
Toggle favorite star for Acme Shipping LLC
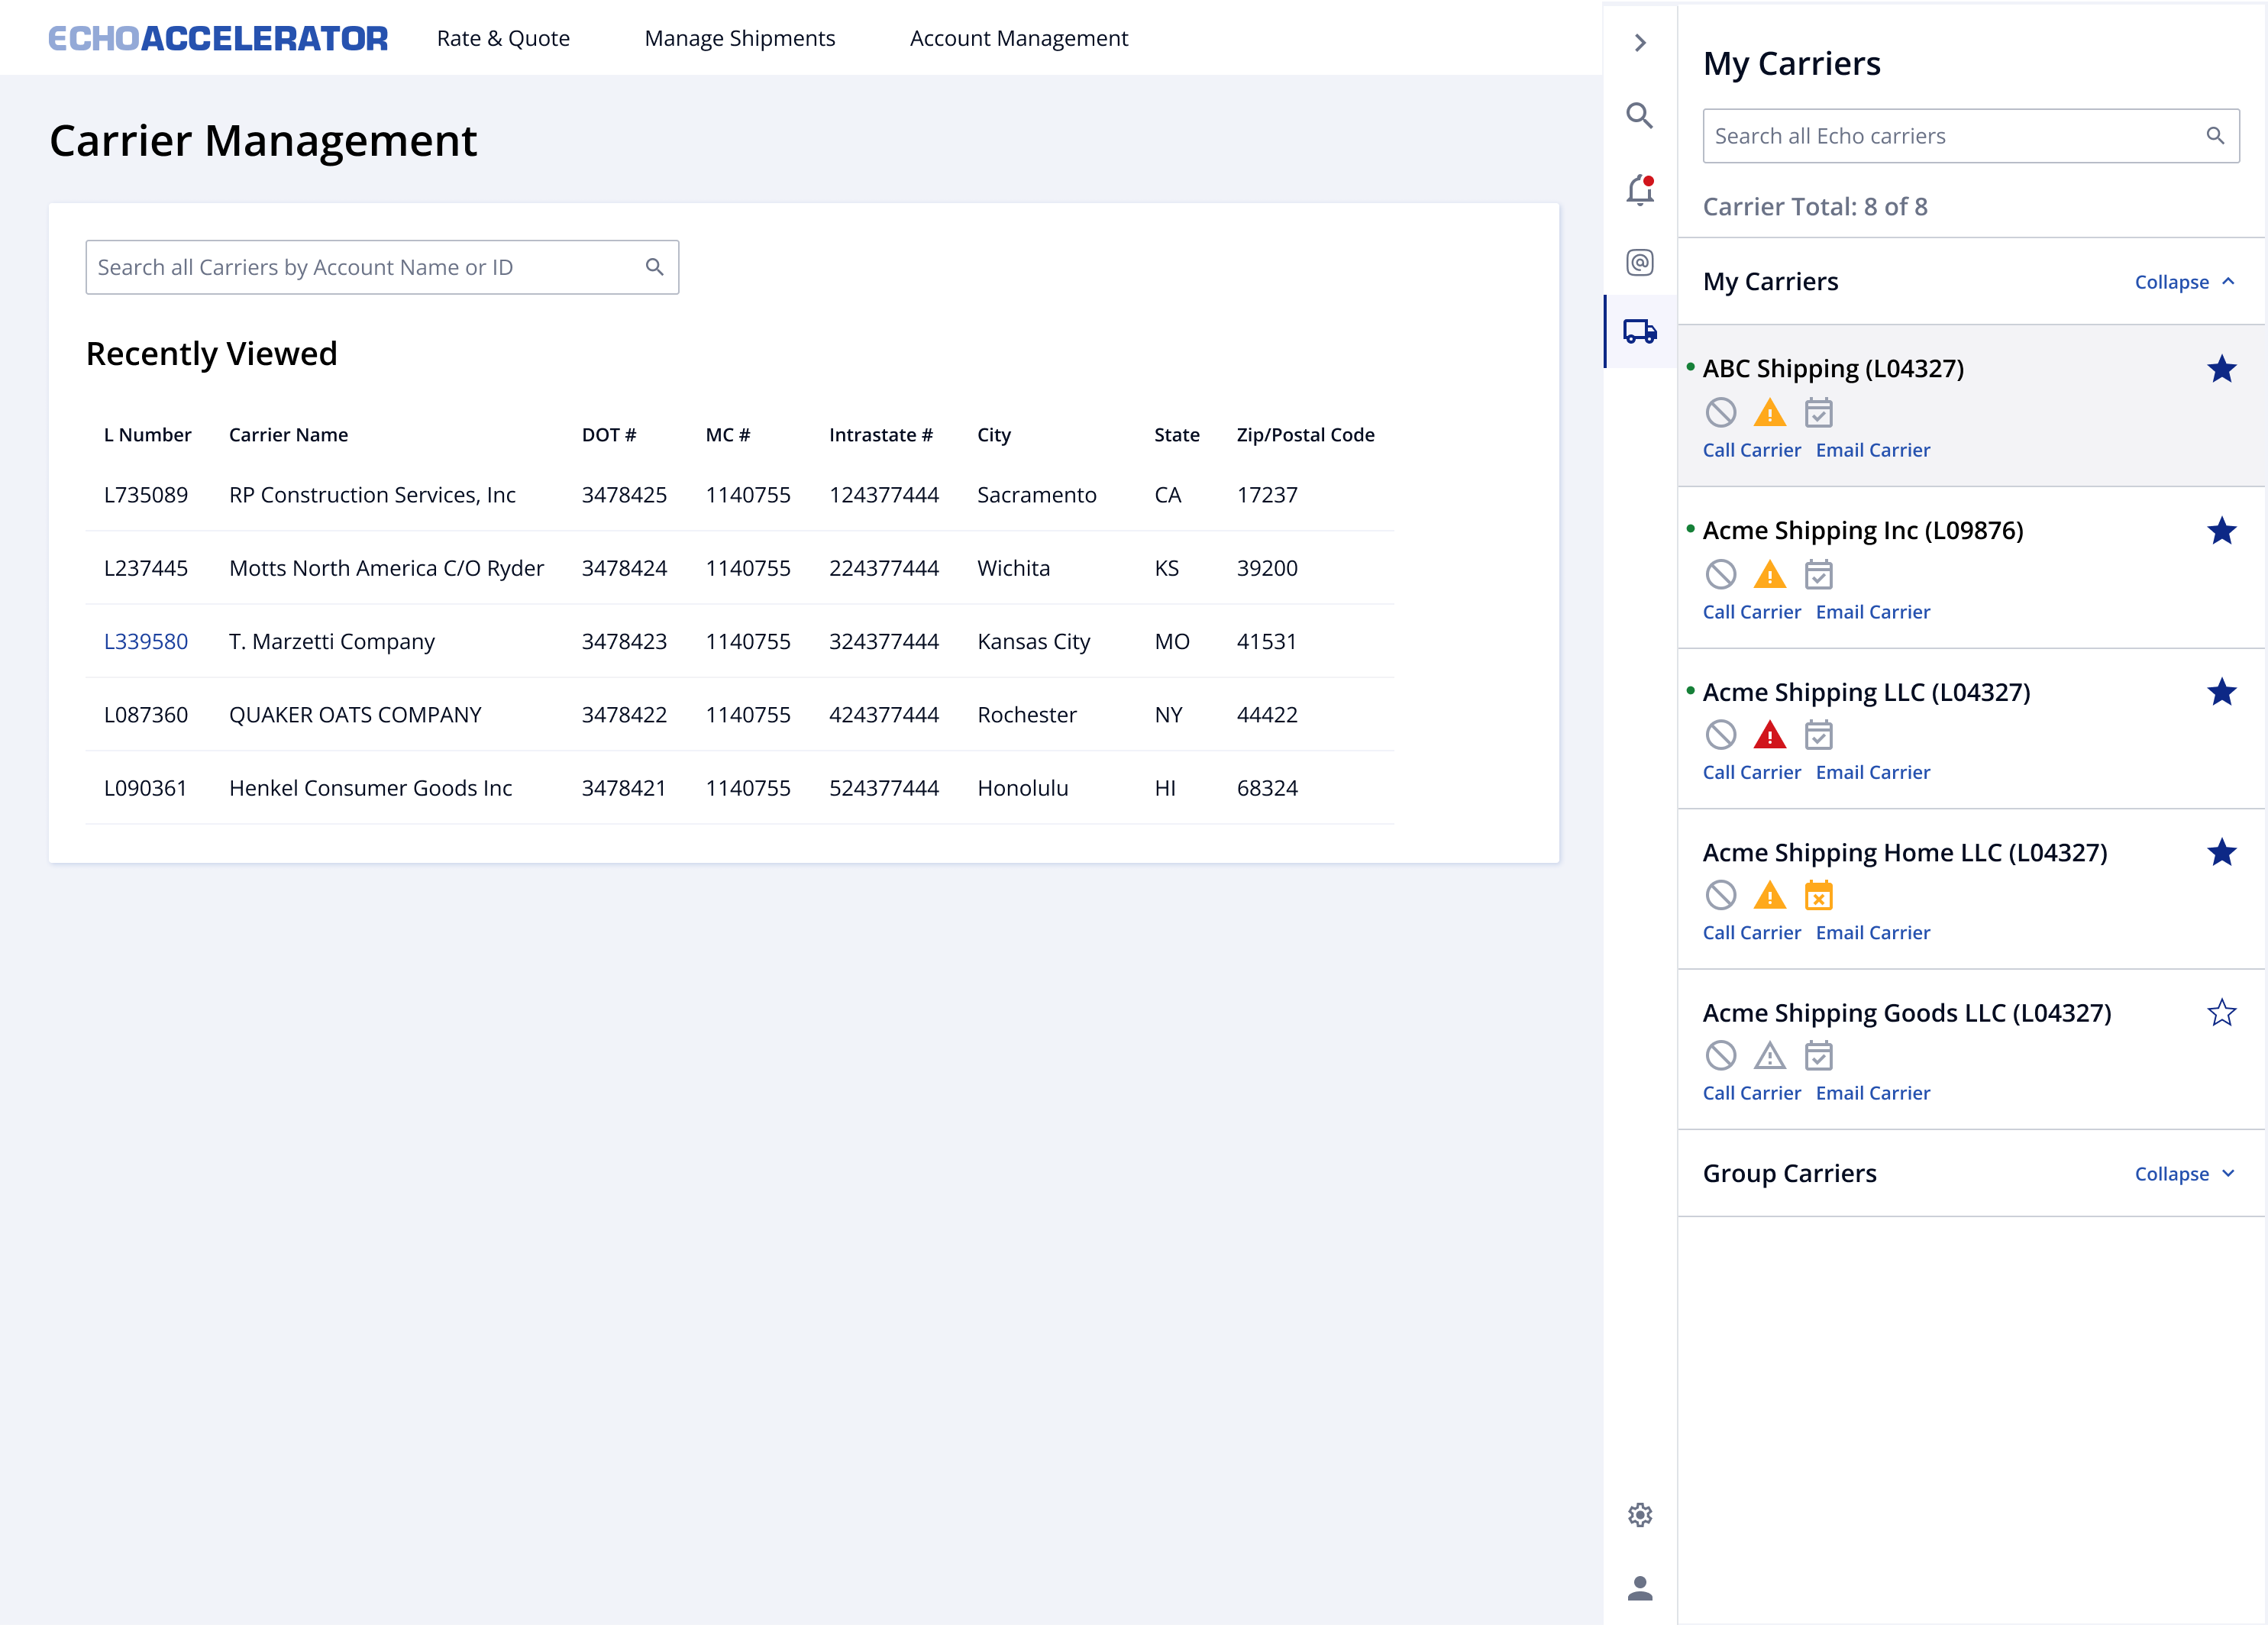[x=2221, y=693]
